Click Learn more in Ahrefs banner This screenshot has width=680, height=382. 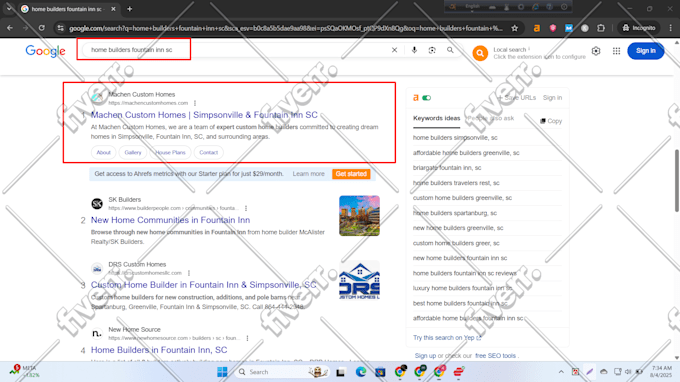(308, 174)
